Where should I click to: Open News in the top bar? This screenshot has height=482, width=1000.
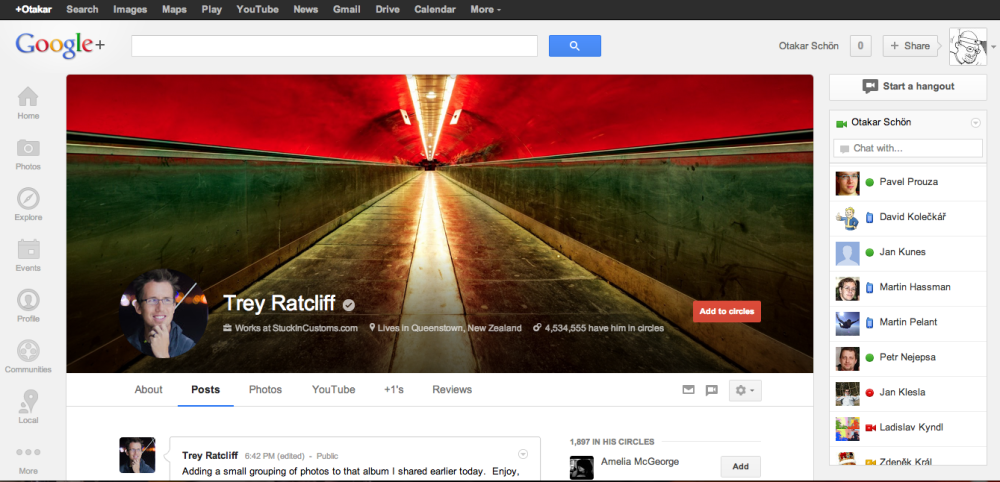pyautogui.click(x=306, y=10)
